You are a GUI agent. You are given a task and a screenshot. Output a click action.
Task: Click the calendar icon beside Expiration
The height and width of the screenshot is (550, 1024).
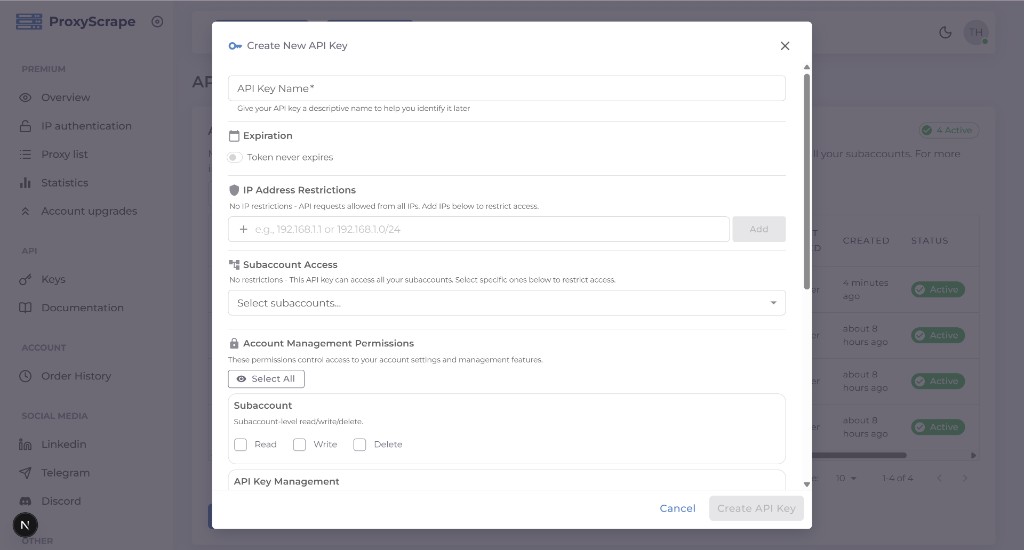(x=234, y=136)
